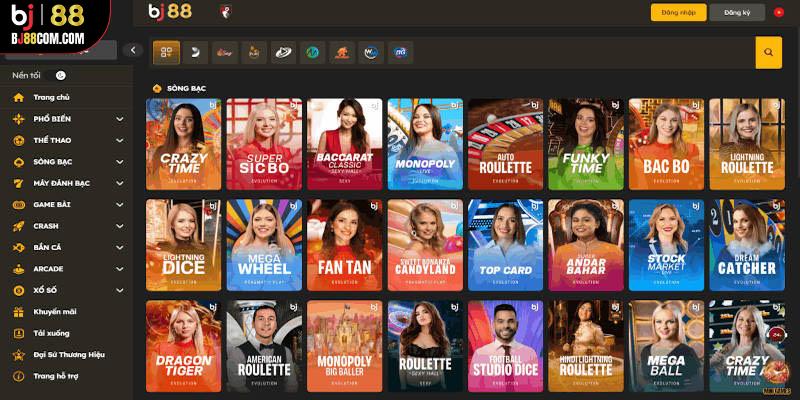Launch the American Roulette game card
800x400 pixels.
tap(264, 346)
